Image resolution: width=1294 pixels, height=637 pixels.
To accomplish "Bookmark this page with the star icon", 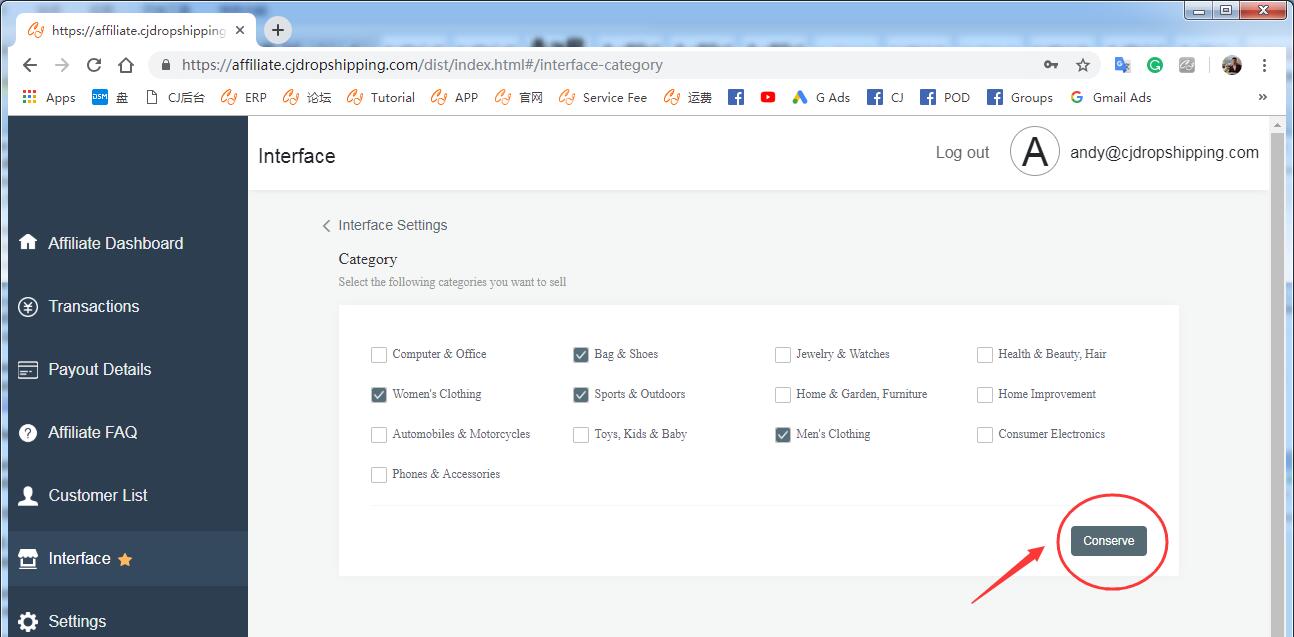I will [x=1082, y=65].
